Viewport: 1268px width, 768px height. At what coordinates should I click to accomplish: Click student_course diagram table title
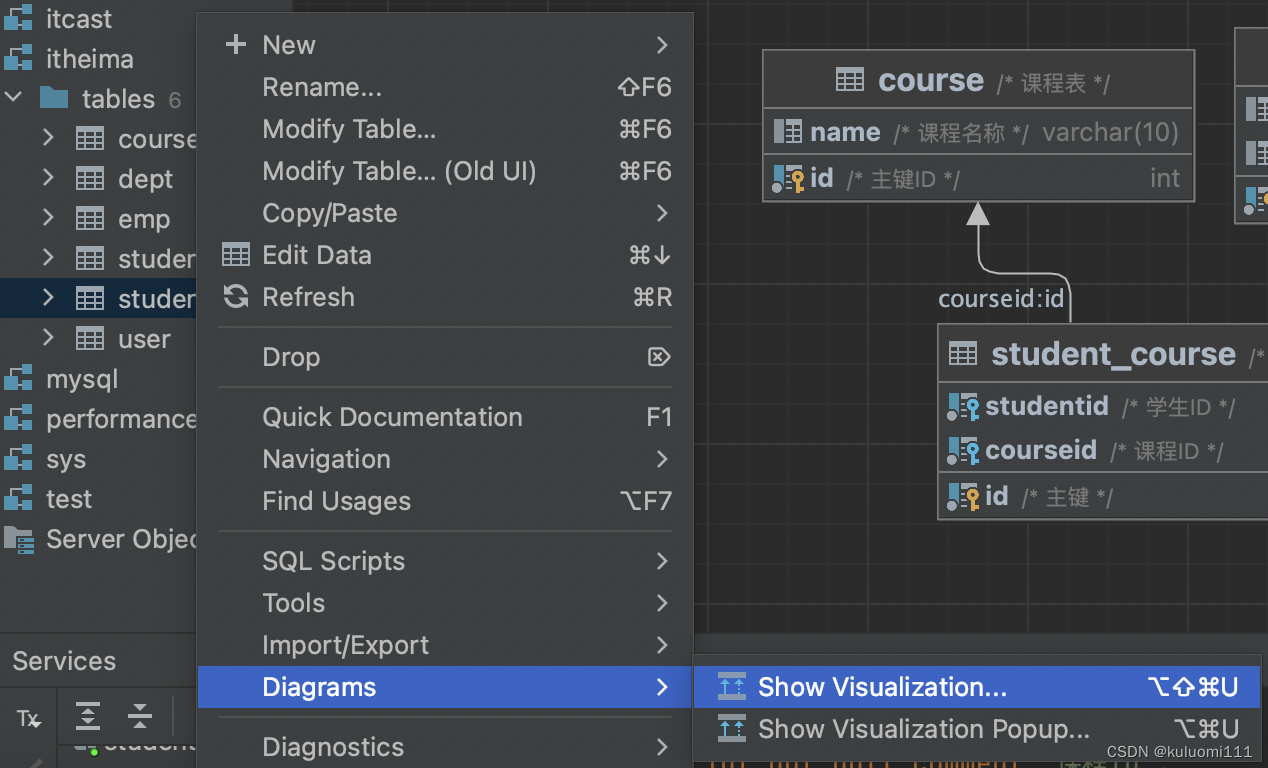[x=1113, y=354]
